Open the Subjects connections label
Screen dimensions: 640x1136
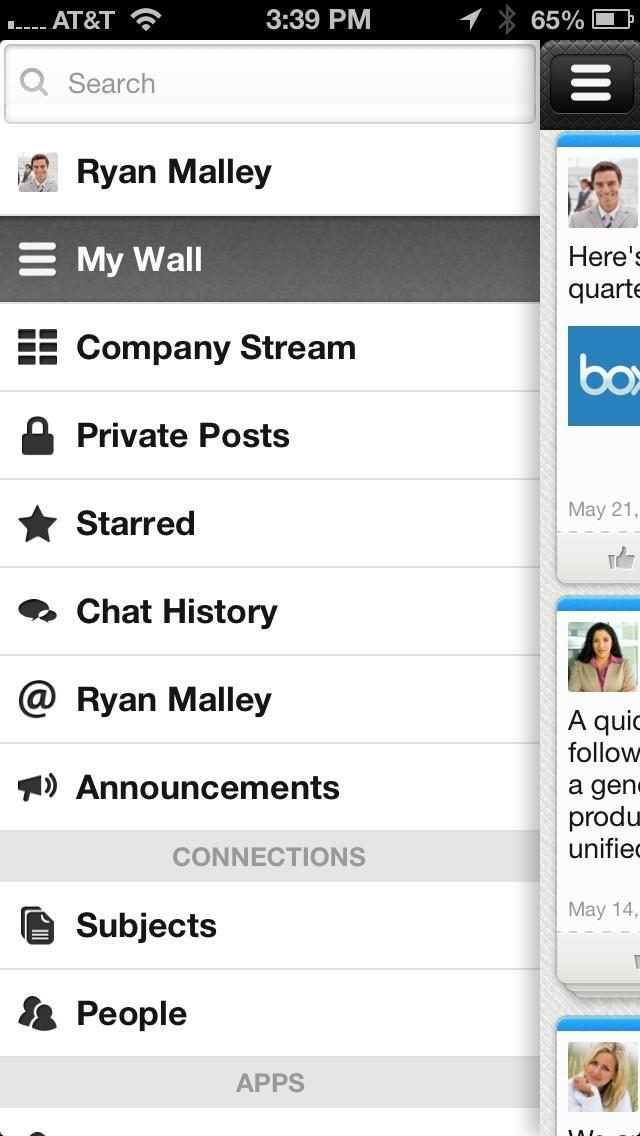pos(146,925)
